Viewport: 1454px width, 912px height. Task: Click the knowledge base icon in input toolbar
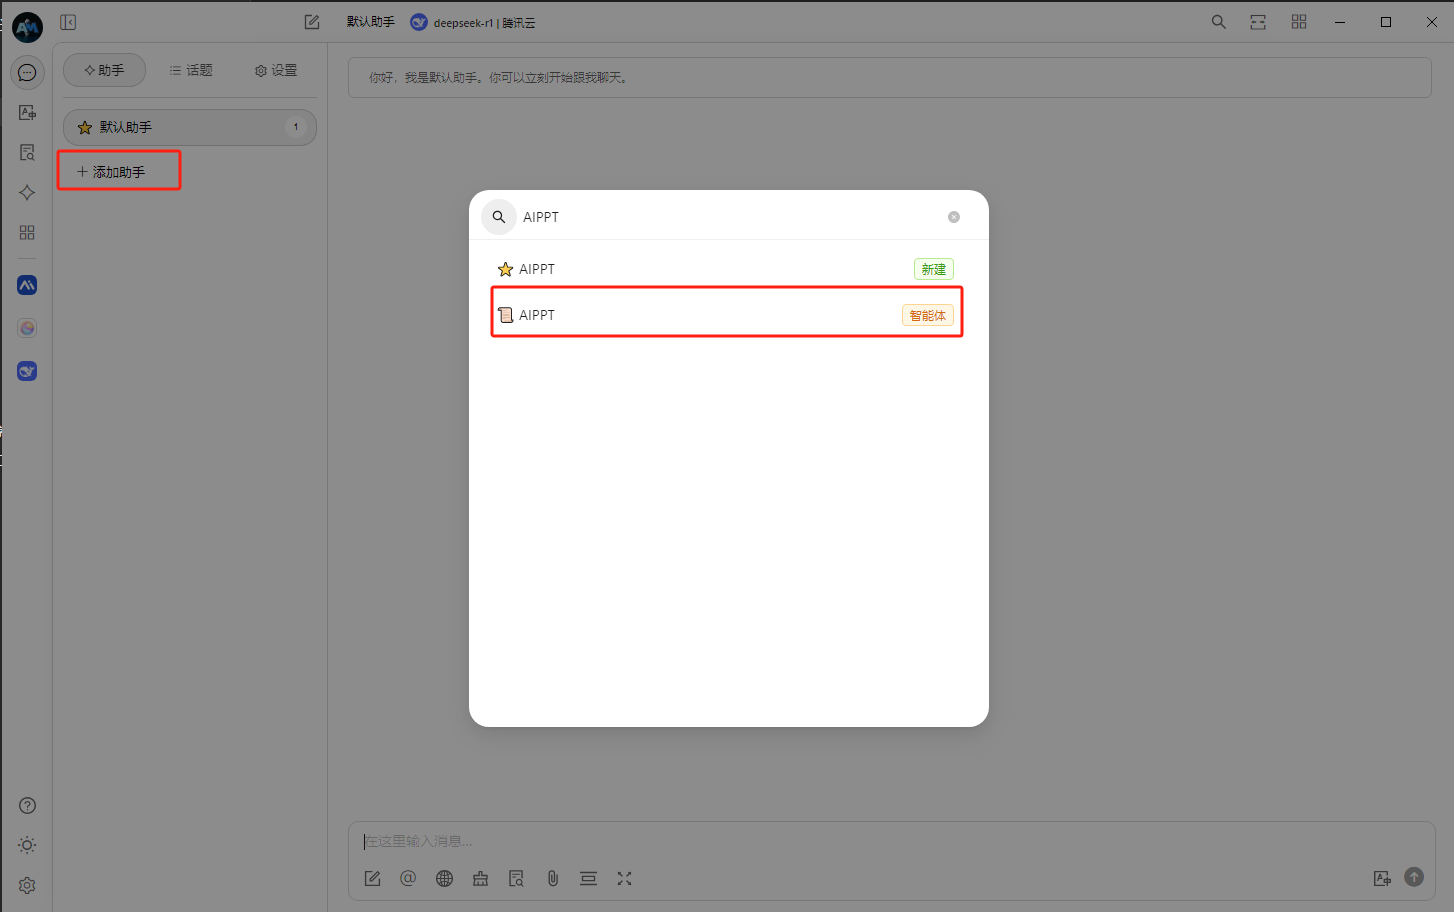(x=516, y=878)
